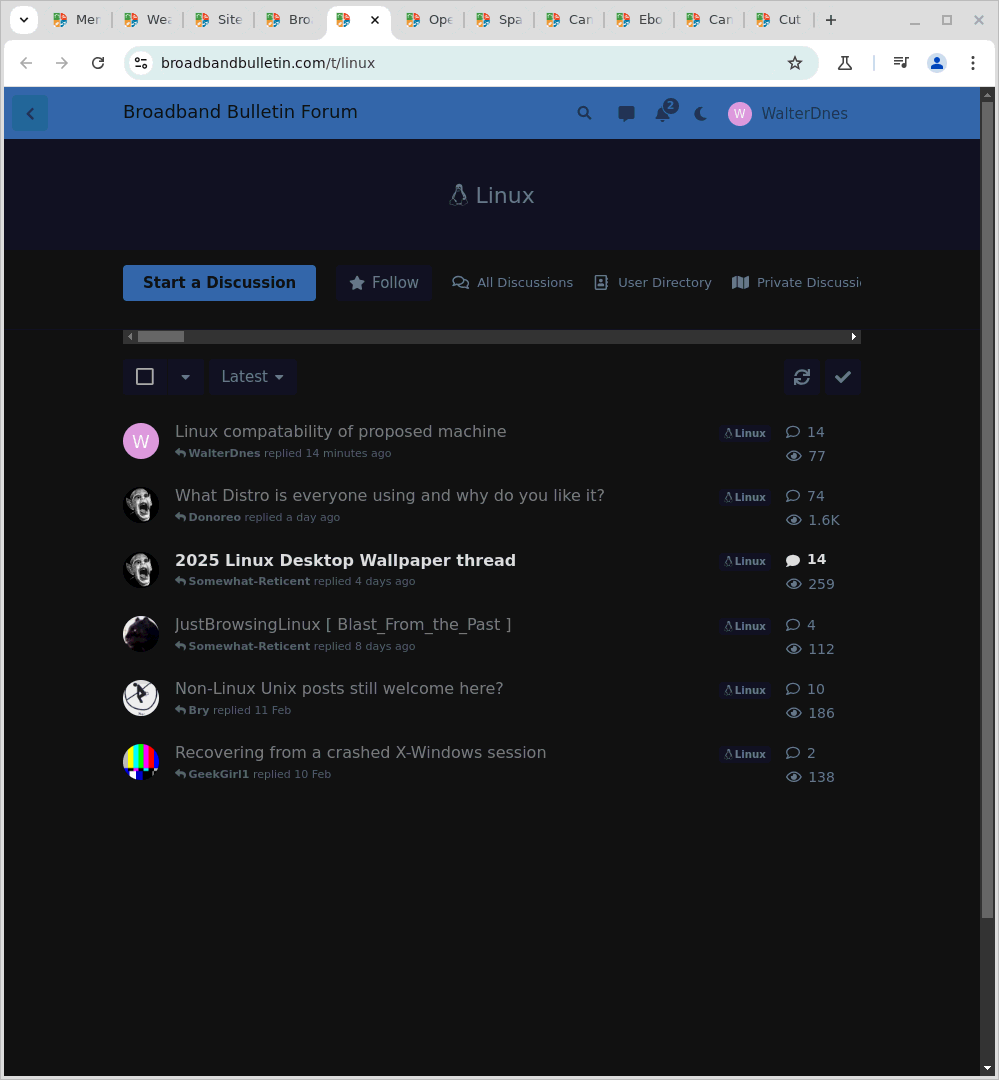Reload the page in browser
The height and width of the screenshot is (1080, 999).
[98, 63]
